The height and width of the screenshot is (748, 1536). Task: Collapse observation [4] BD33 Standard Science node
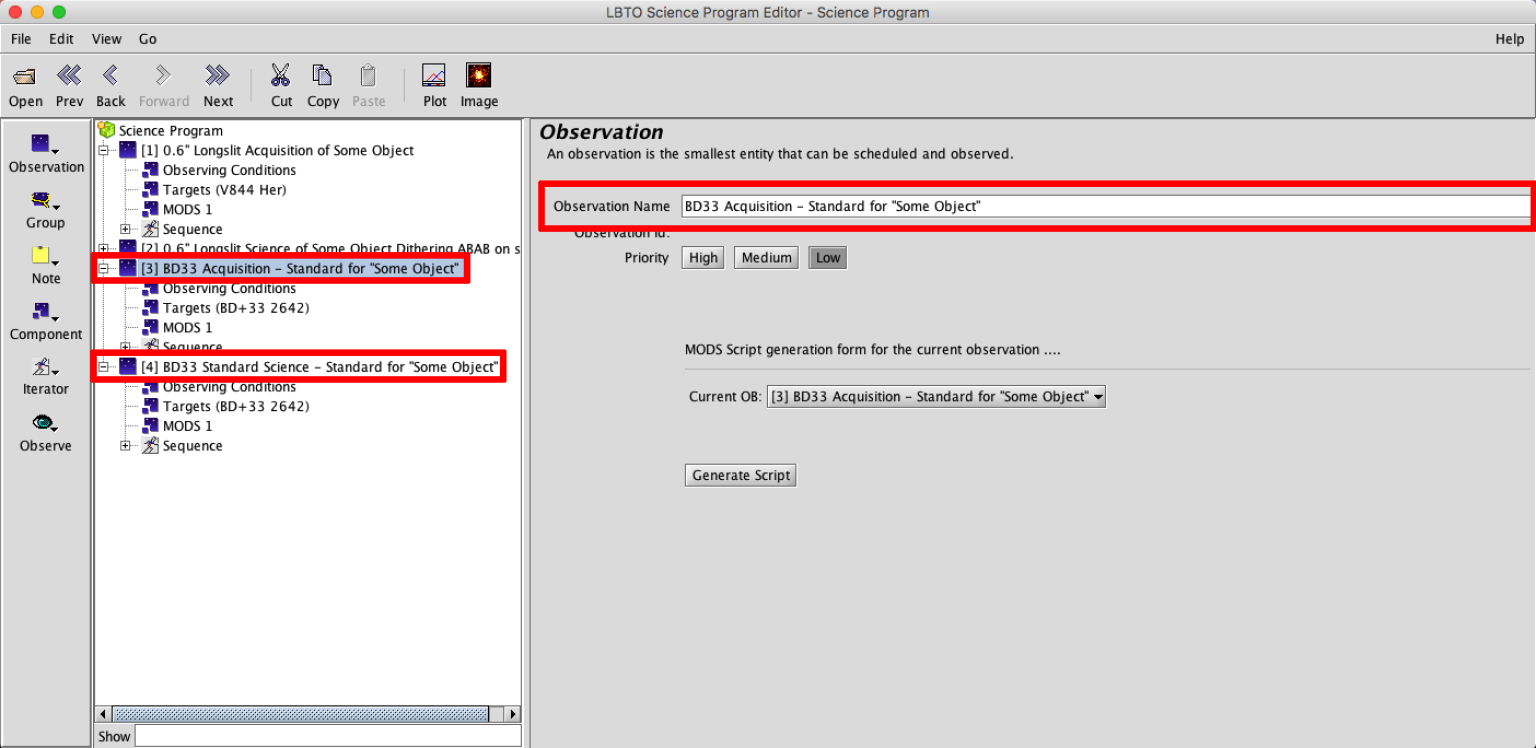click(x=103, y=367)
